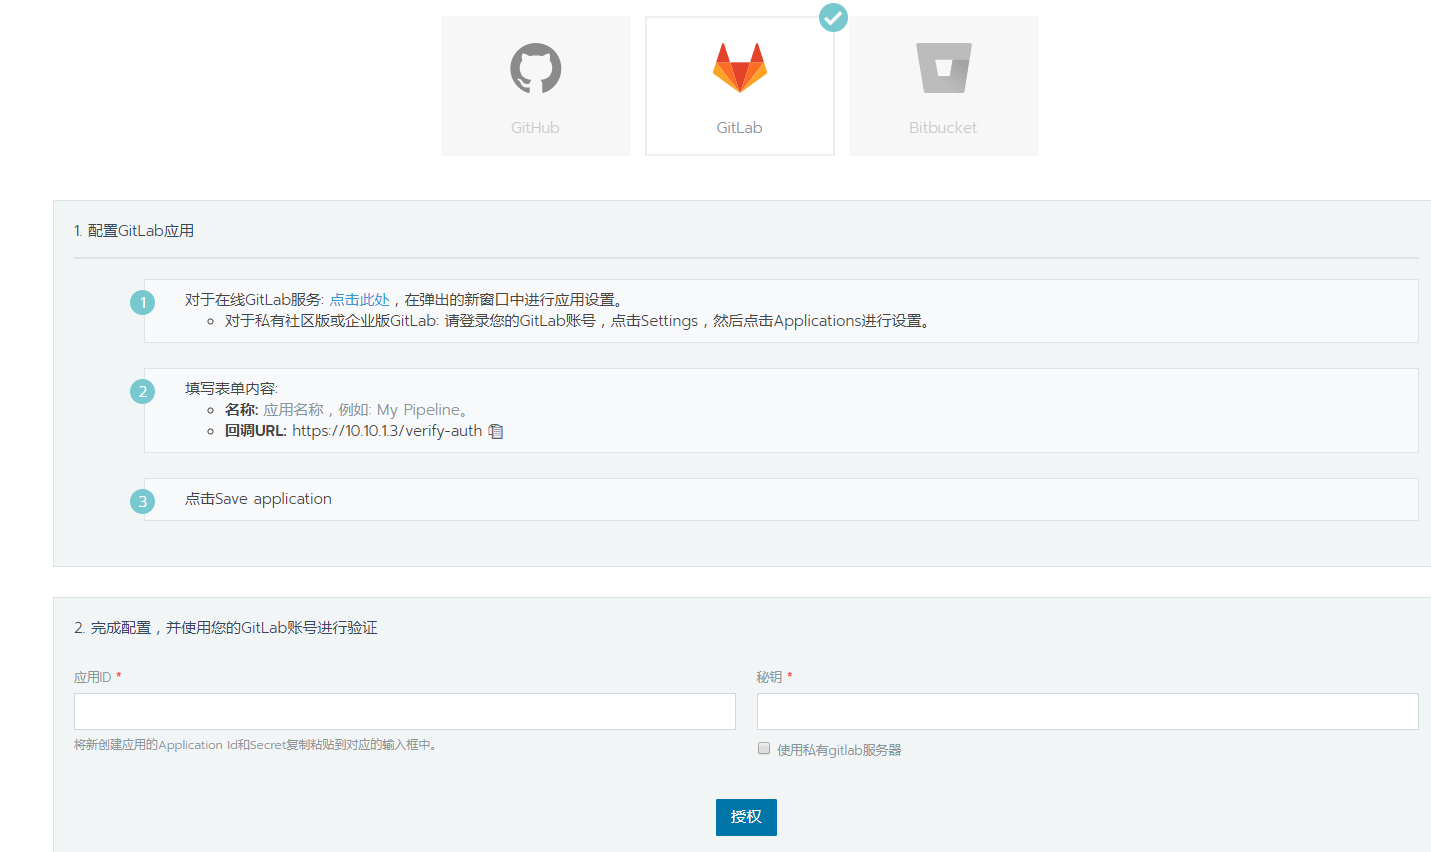Click the 名称: 应用名称 example line
The width and height of the screenshot is (1431, 852).
[x=346, y=410]
